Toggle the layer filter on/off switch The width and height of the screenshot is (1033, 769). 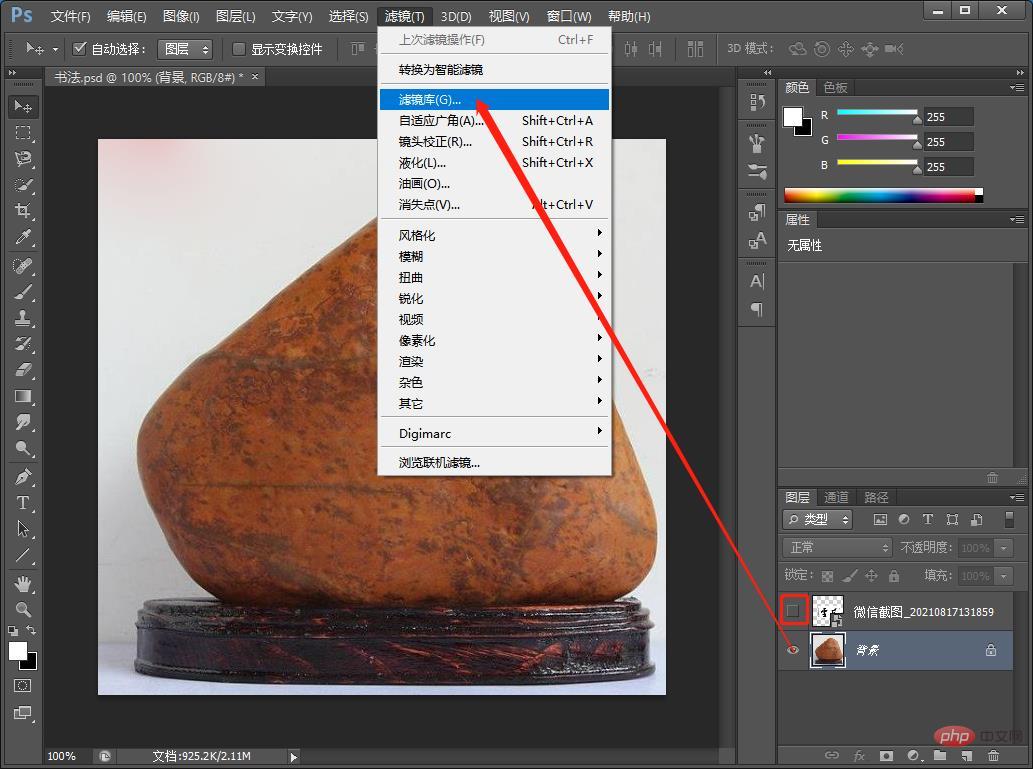point(1009,519)
